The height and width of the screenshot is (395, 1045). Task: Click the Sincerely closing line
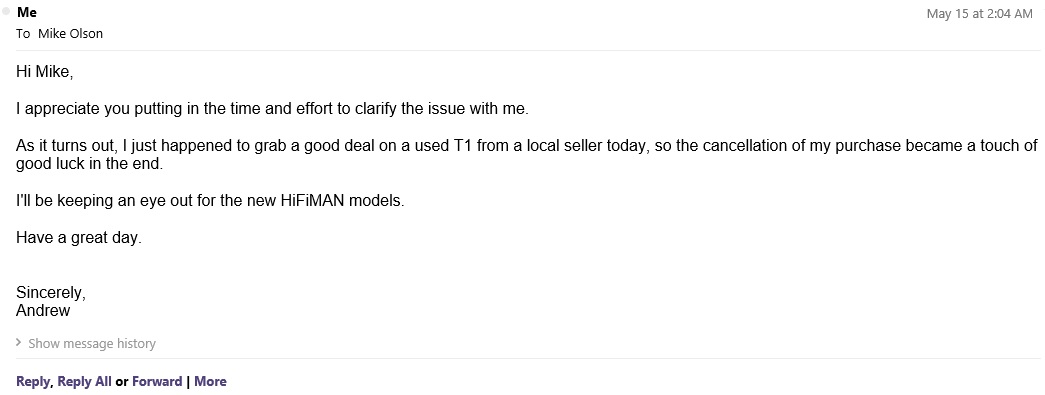tap(51, 293)
